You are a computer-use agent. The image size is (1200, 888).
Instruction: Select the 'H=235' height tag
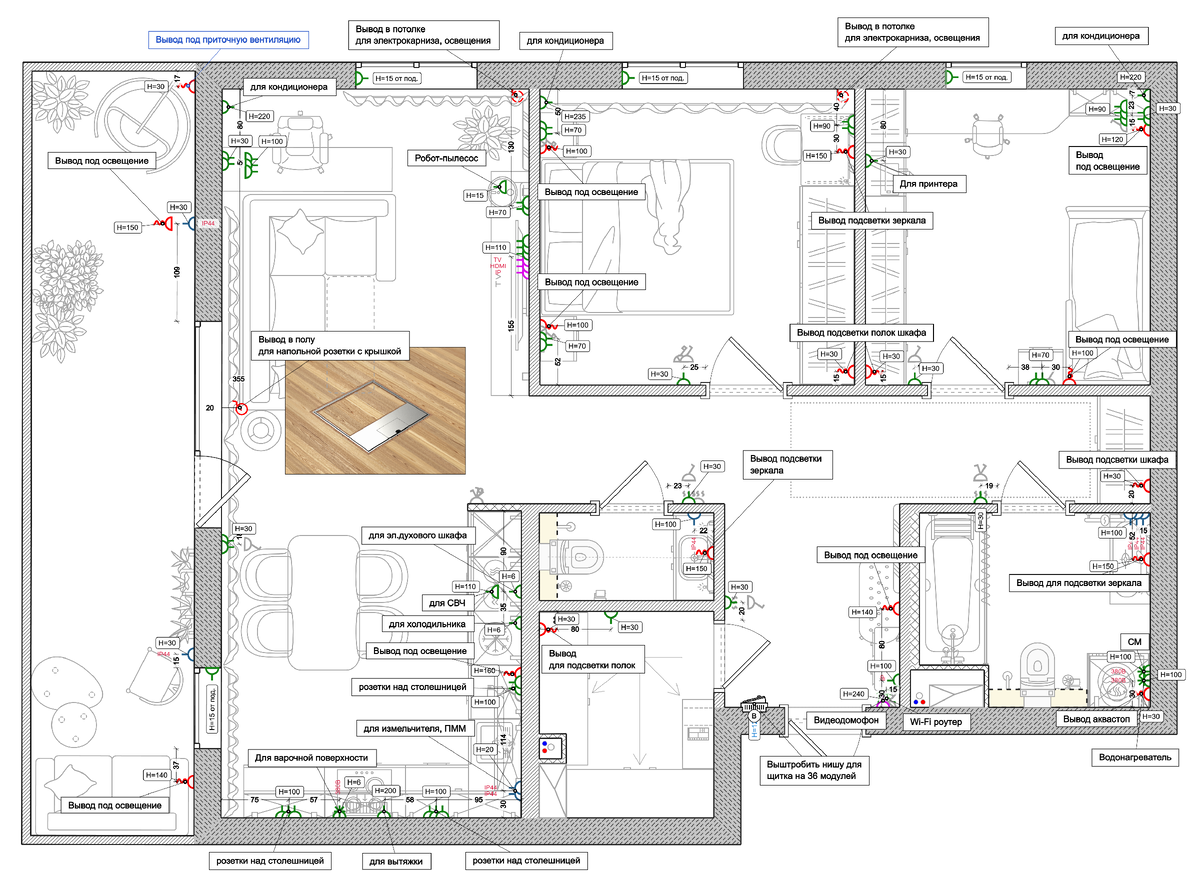tap(574, 117)
